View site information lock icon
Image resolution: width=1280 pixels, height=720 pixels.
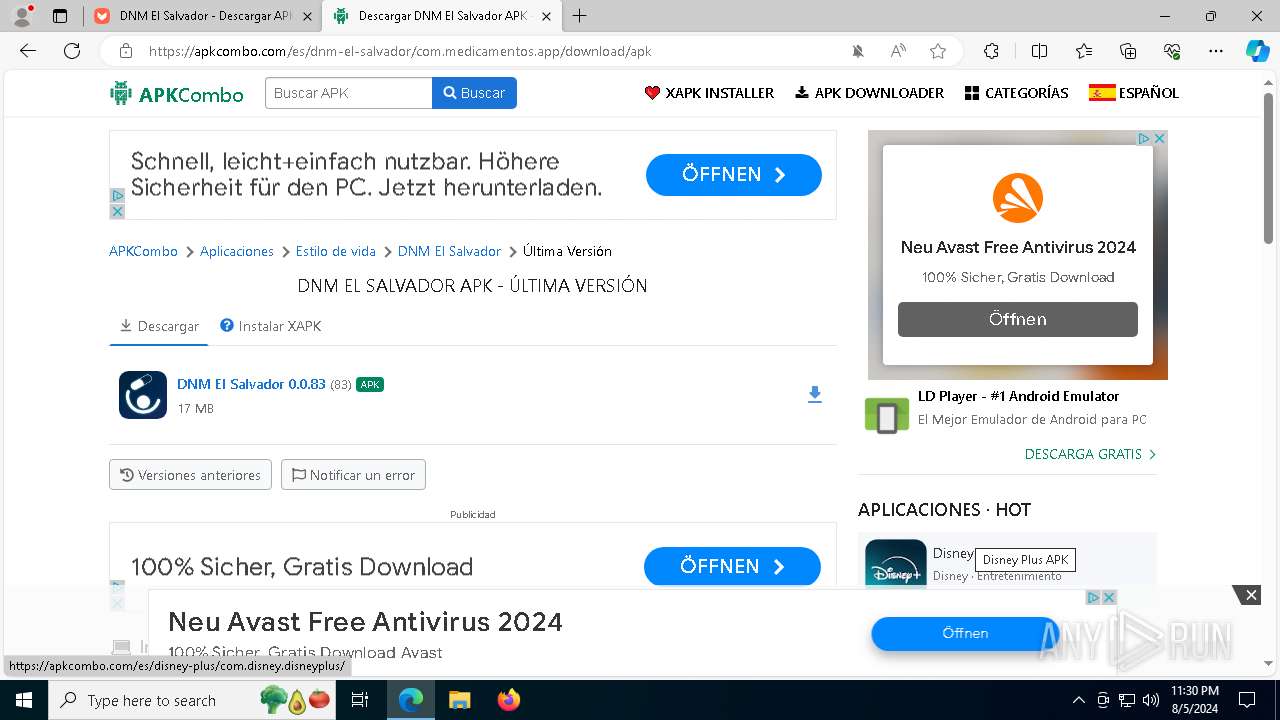point(126,51)
